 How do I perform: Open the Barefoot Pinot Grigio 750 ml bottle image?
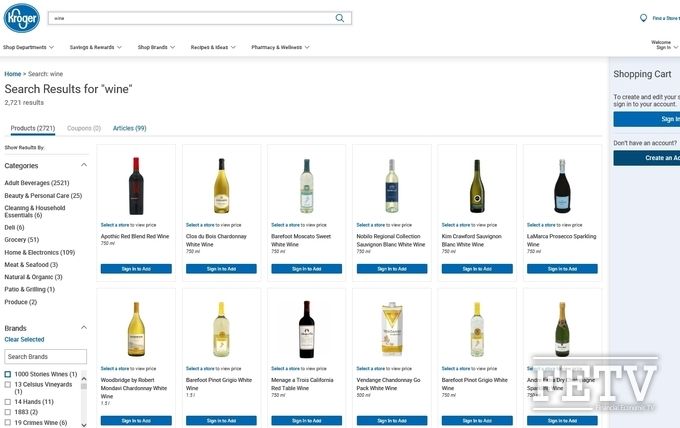(x=477, y=329)
